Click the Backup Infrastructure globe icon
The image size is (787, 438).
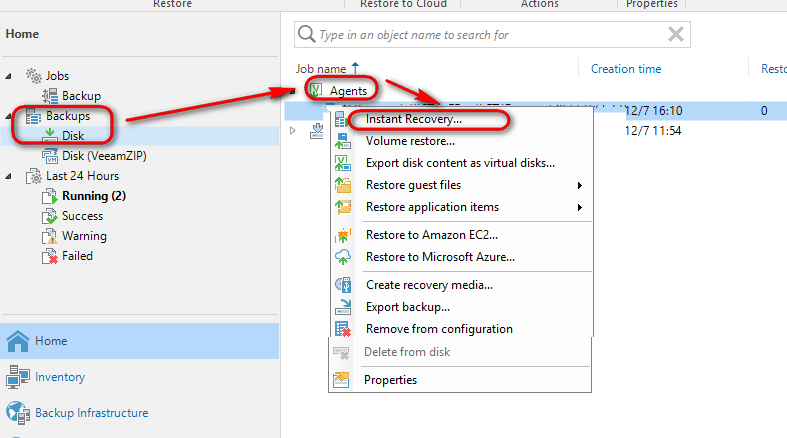coord(18,413)
